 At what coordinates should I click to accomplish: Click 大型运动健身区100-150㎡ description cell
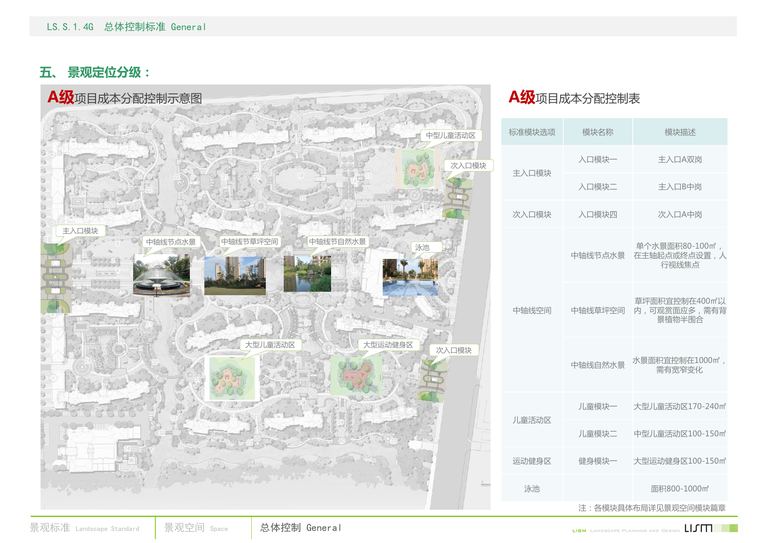[680, 461]
